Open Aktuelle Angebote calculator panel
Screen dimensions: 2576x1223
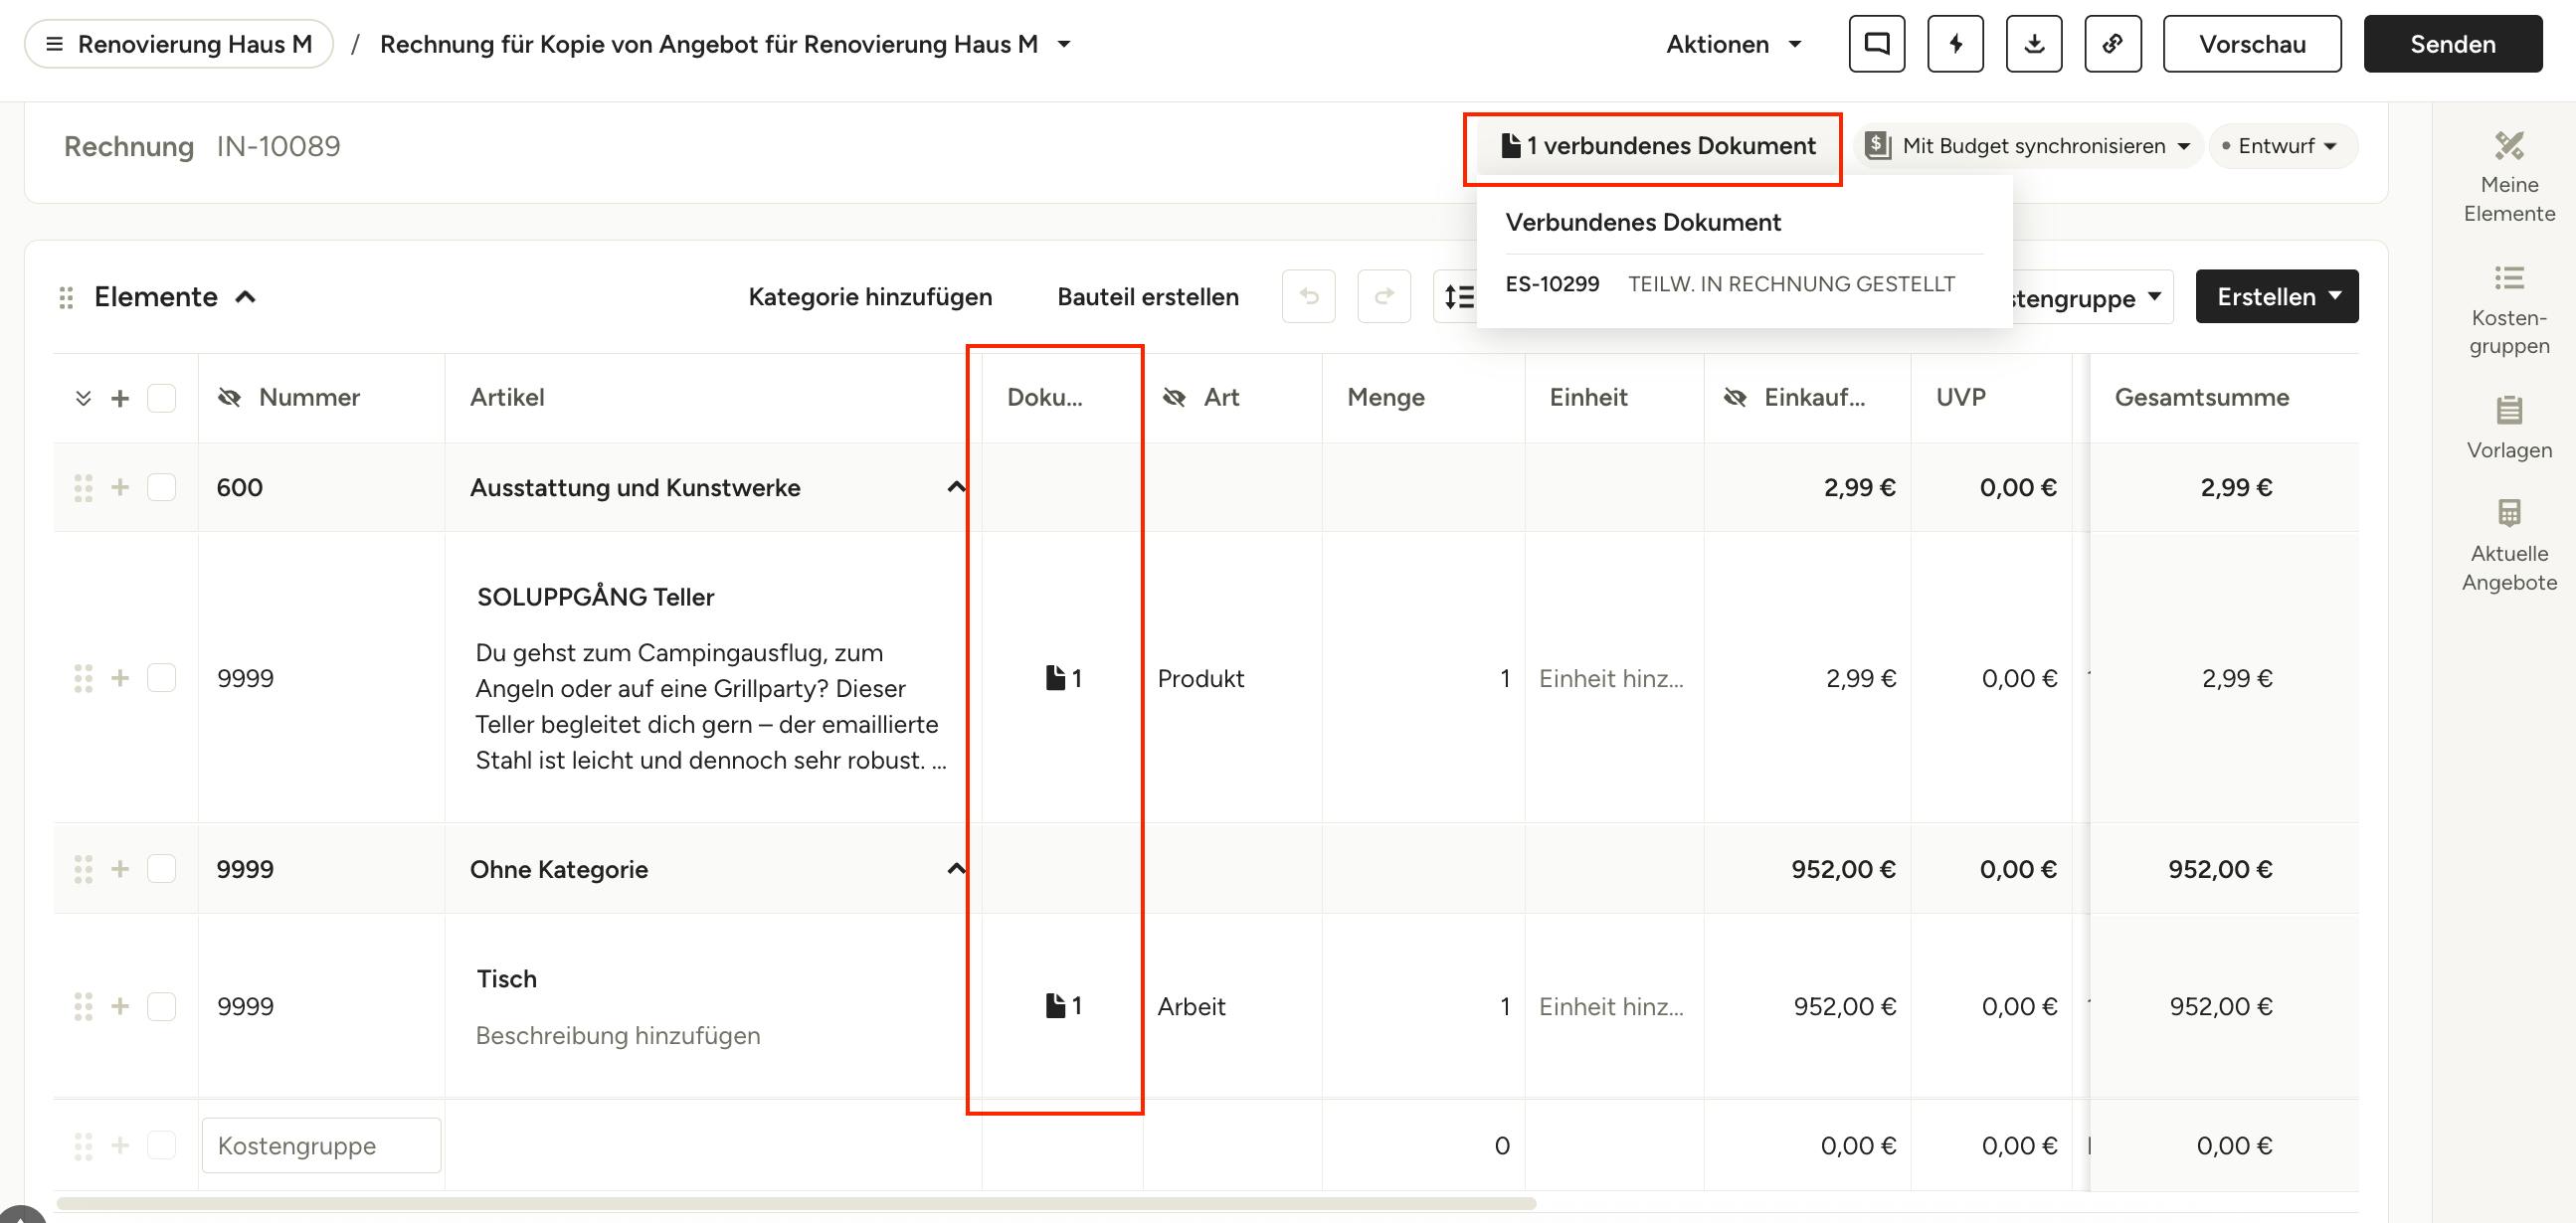click(x=2508, y=546)
